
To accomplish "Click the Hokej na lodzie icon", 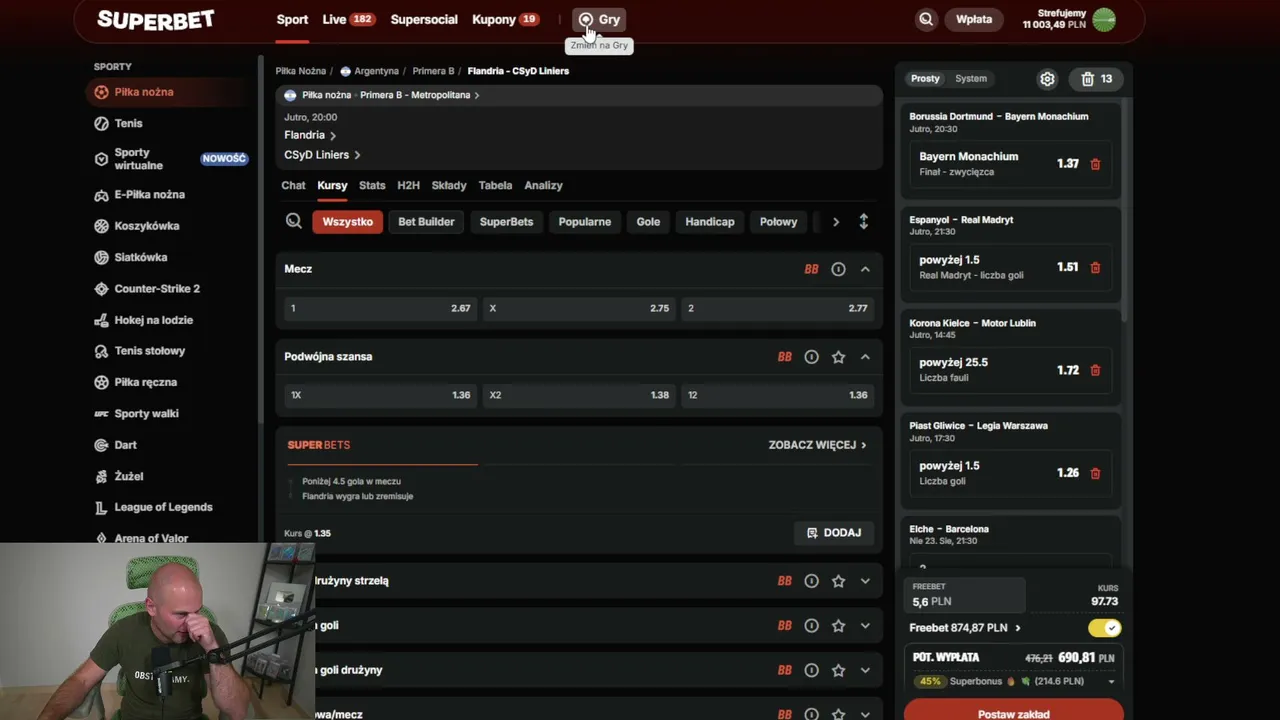I will click(x=101, y=320).
